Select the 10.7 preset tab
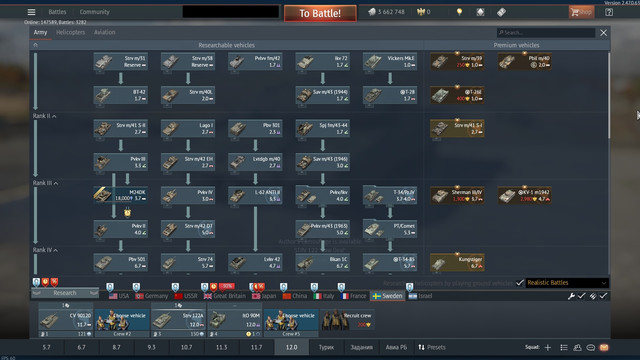 (x=187, y=347)
